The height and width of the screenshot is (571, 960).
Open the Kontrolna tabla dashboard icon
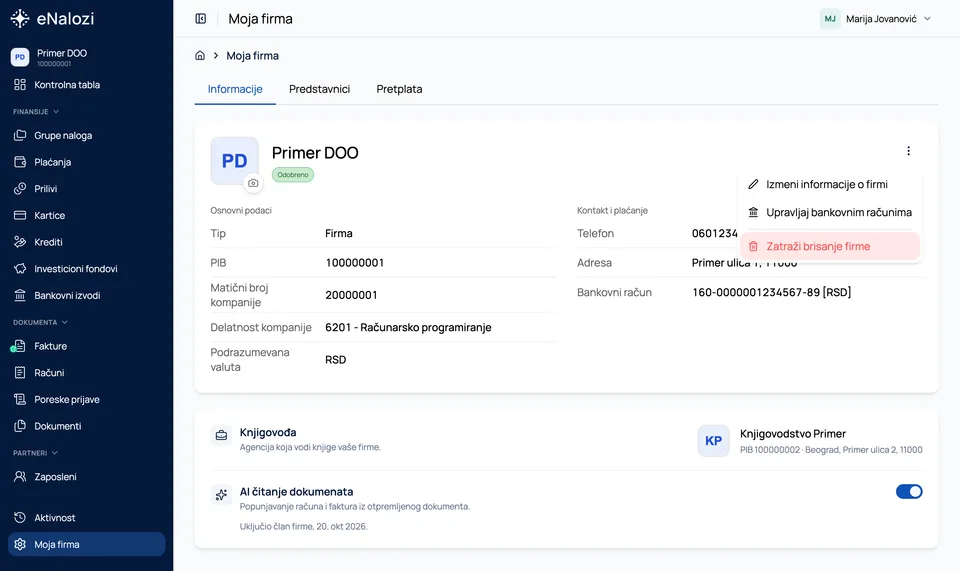pos(20,84)
